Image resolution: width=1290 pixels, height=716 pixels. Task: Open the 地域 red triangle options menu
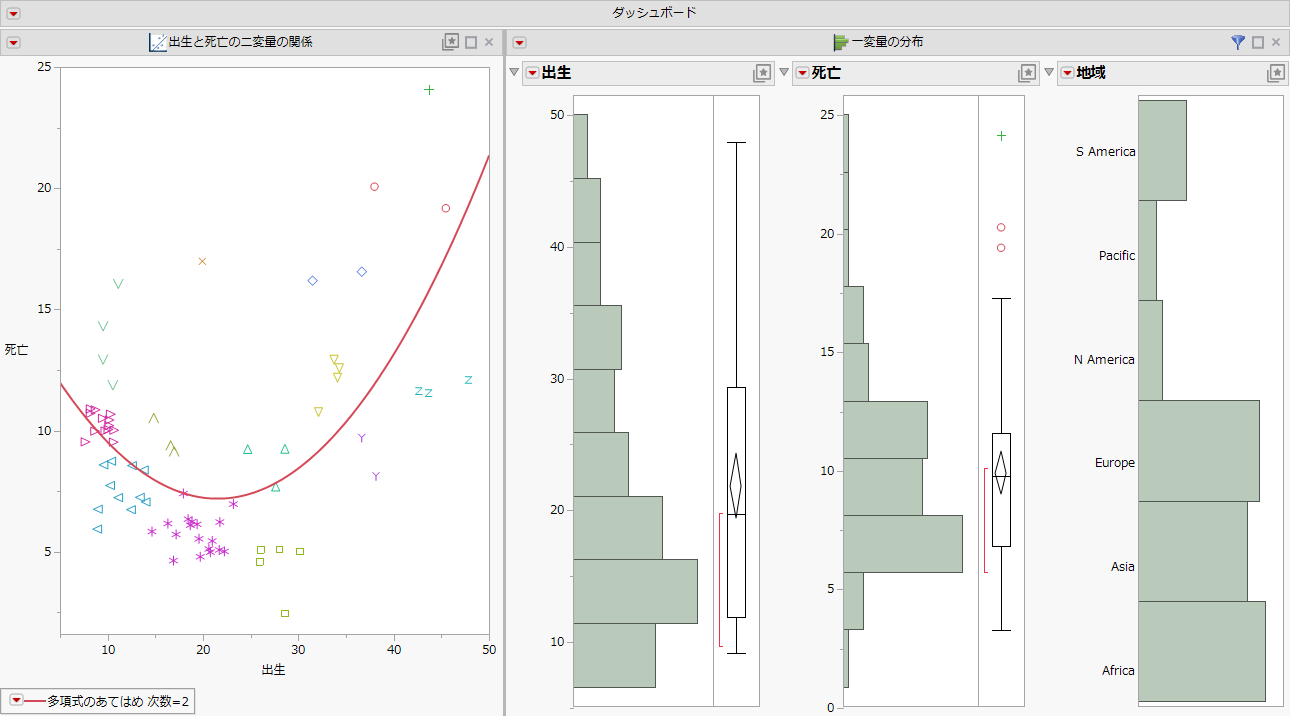[x=1067, y=73]
